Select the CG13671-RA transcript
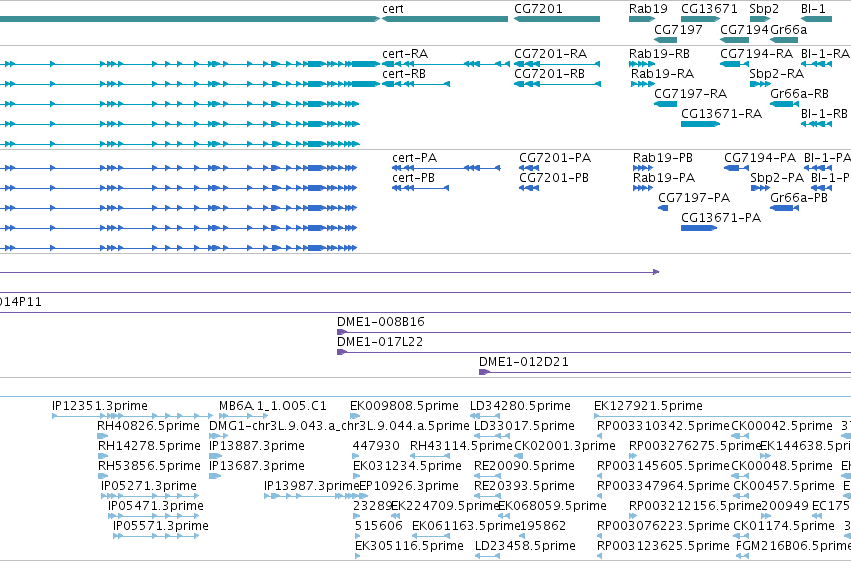This screenshot has height=561, width=851. [700, 124]
